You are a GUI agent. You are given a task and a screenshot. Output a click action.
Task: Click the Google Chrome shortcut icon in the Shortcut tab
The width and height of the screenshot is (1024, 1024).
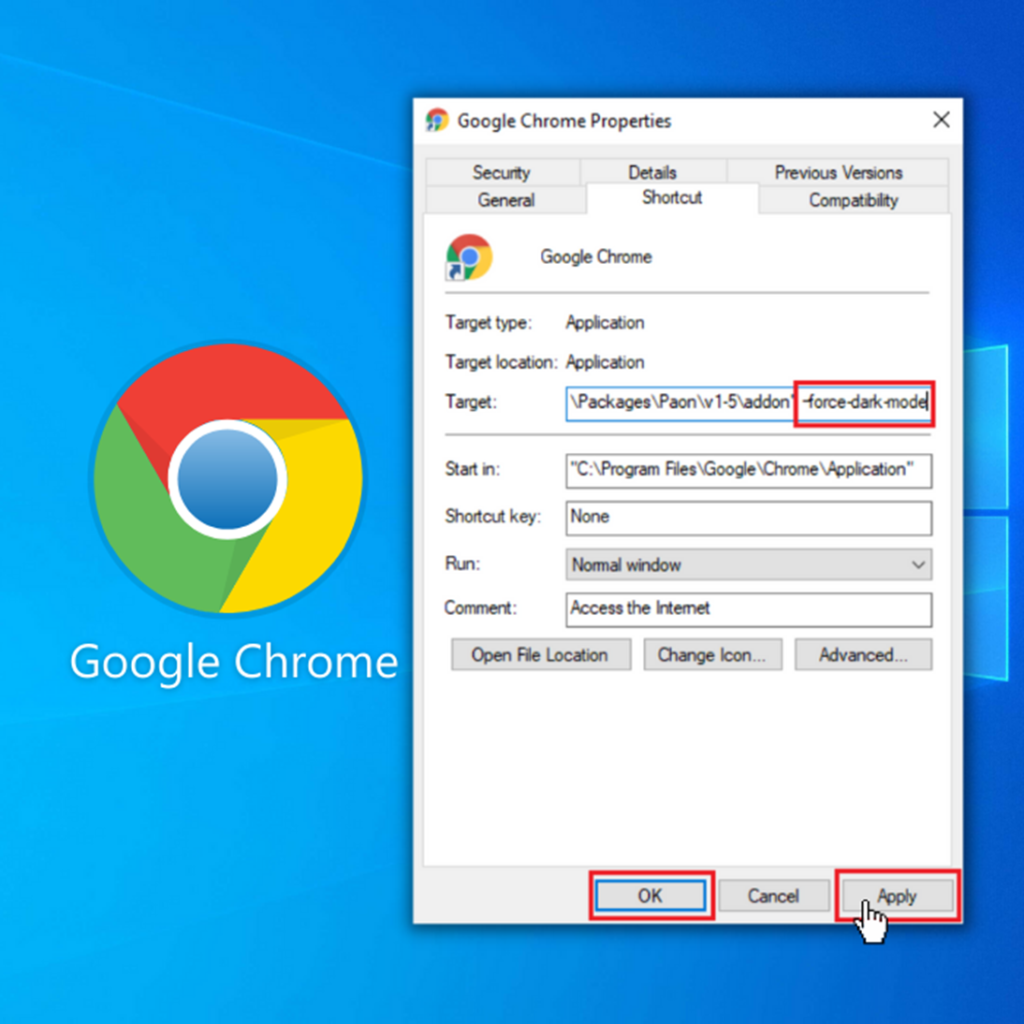[x=469, y=257]
